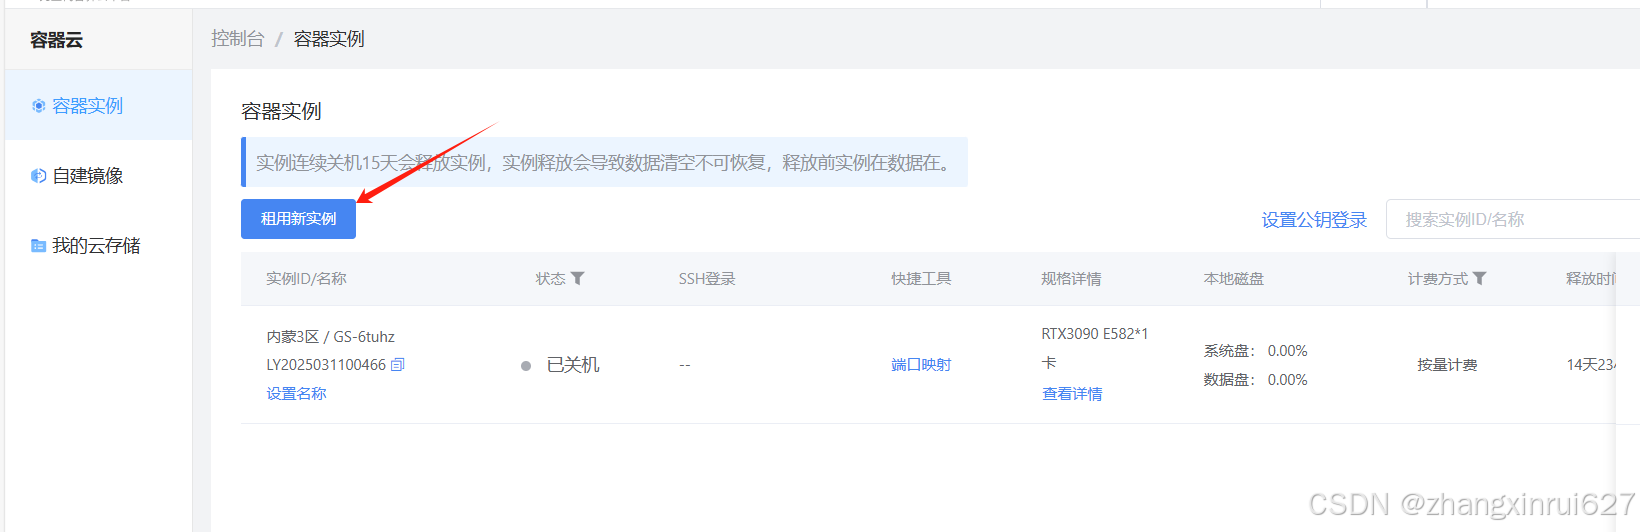Screen dimensions: 1640x532
Task: Open 我的云存储 in the sidebar menu
Action: (98, 245)
